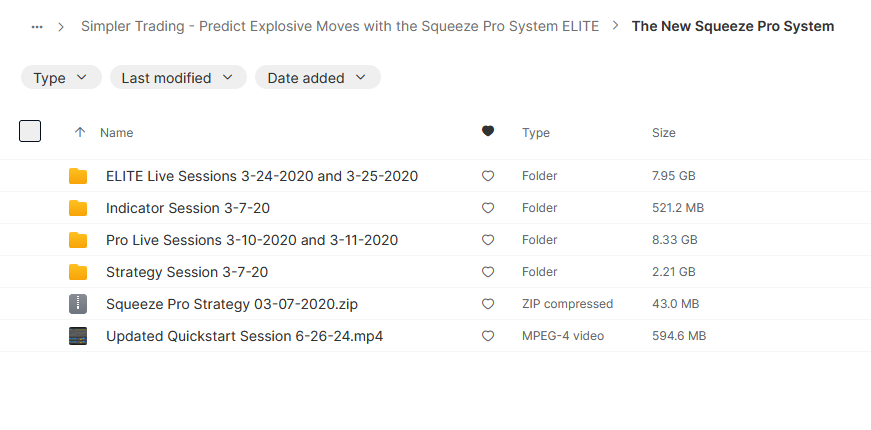The image size is (871, 430).
Task: Open Updated Quickstart Session 6-26-24.mp4
Action: tap(244, 337)
